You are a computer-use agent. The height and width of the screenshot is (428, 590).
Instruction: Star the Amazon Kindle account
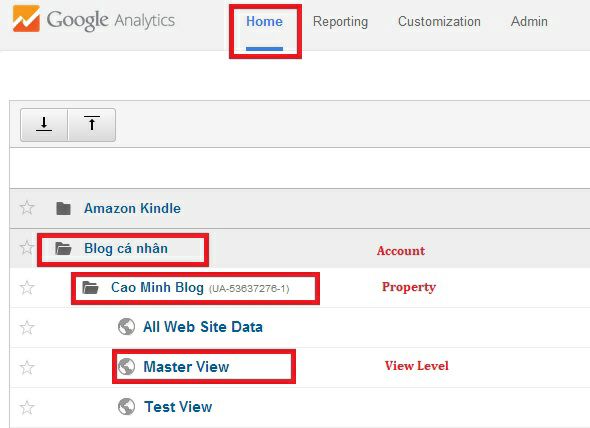click(27, 208)
